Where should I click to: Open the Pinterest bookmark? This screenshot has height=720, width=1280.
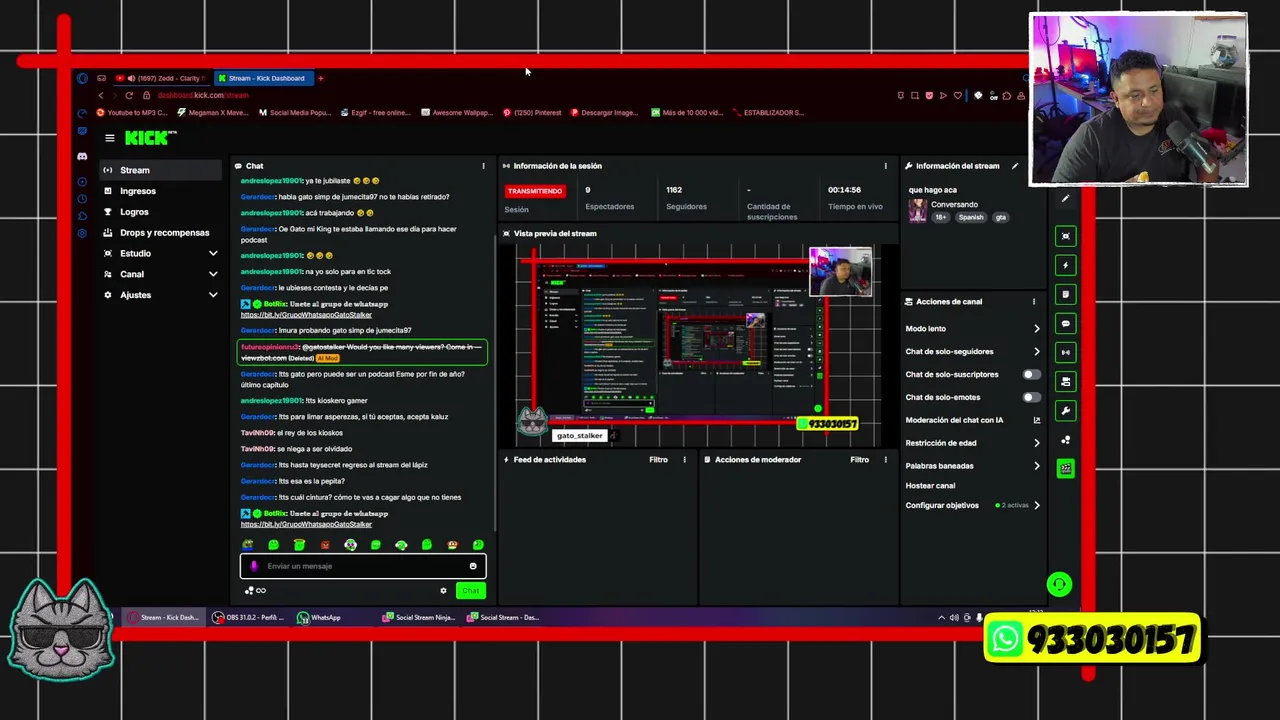532,113
